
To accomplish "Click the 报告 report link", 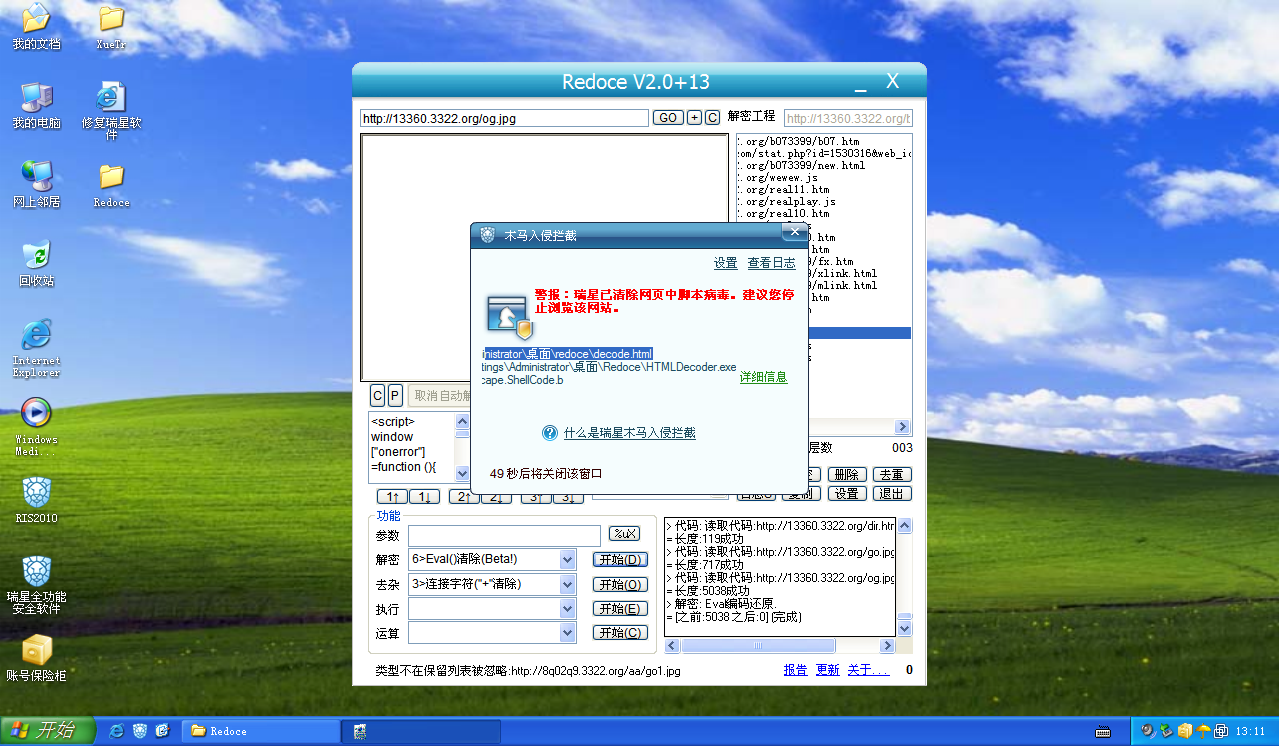I will click(x=795, y=670).
